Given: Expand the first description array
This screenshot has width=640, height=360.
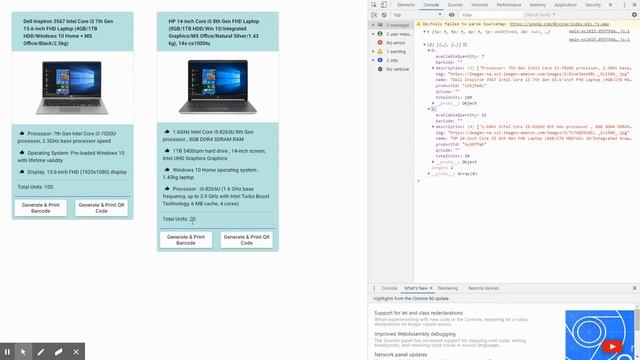Looking at the screenshot, I should click(433, 68).
